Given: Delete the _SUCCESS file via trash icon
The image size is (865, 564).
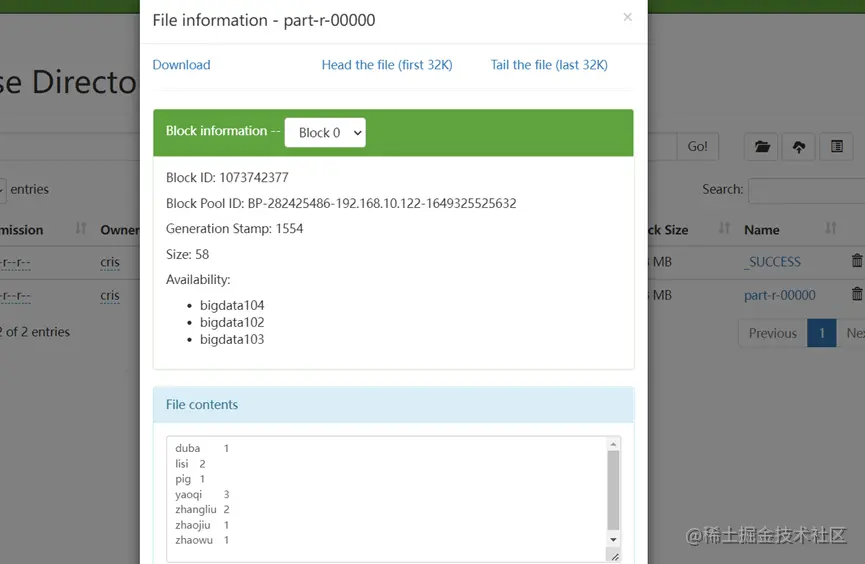Looking at the screenshot, I should pyautogui.click(x=857, y=260).
